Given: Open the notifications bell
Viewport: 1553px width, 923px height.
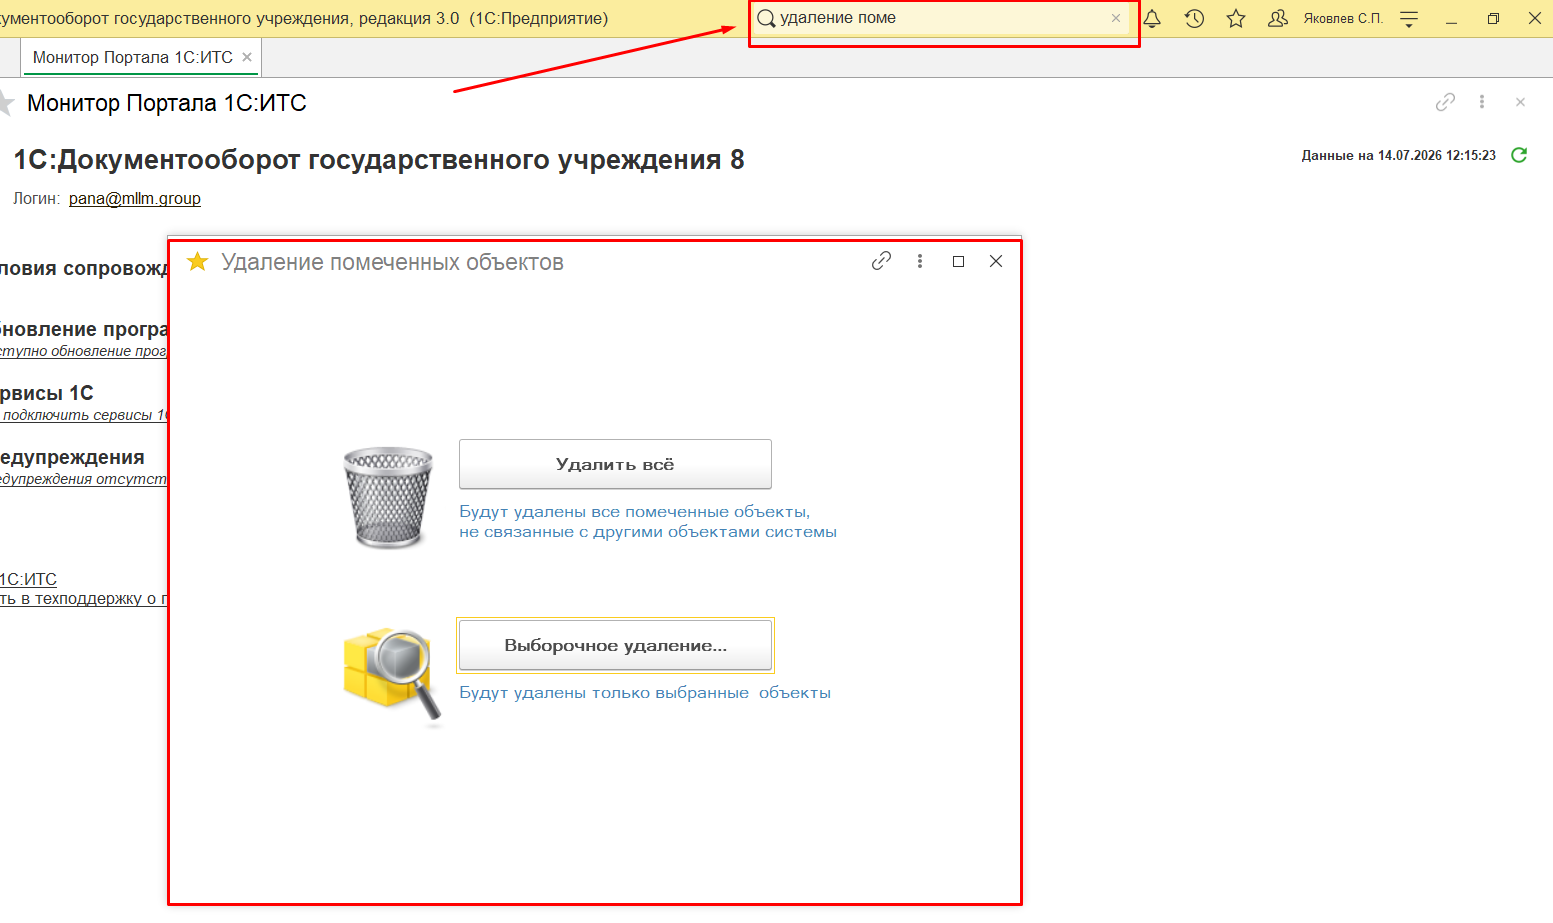Looking at the screenshot, I should [x=1152, y=18].
